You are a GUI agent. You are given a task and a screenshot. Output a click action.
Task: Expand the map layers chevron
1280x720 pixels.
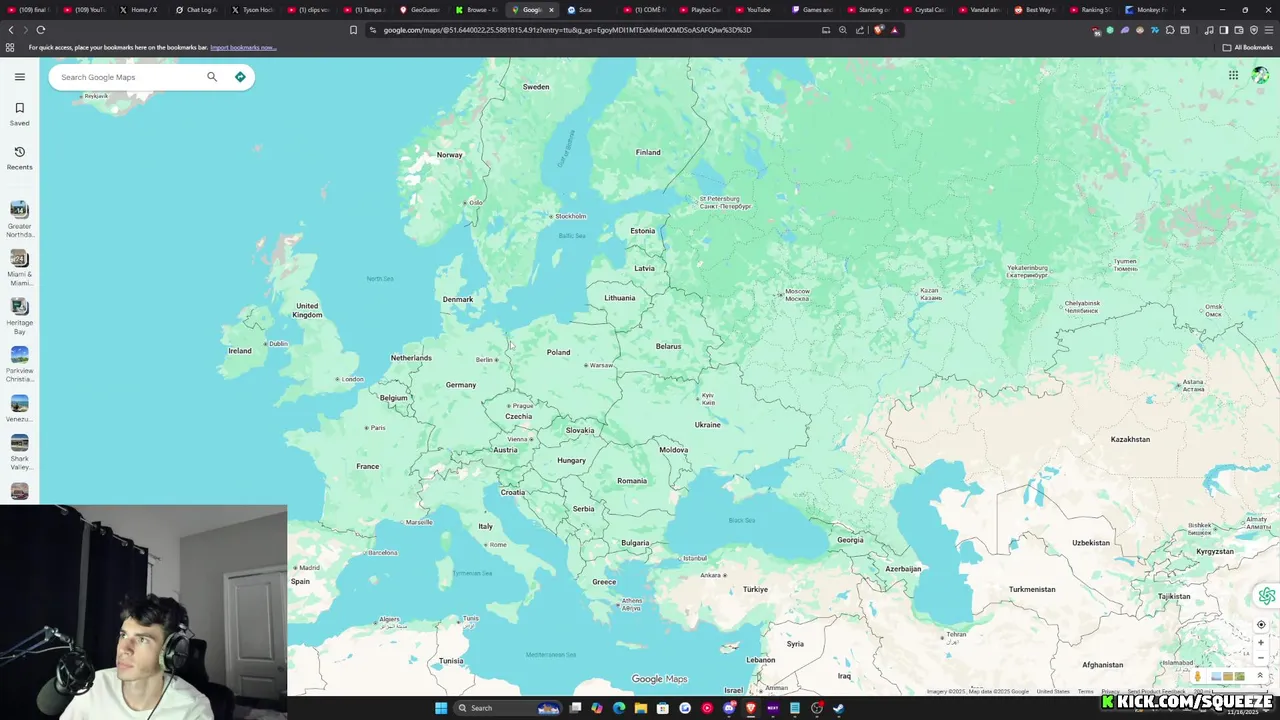point(1260,676)
